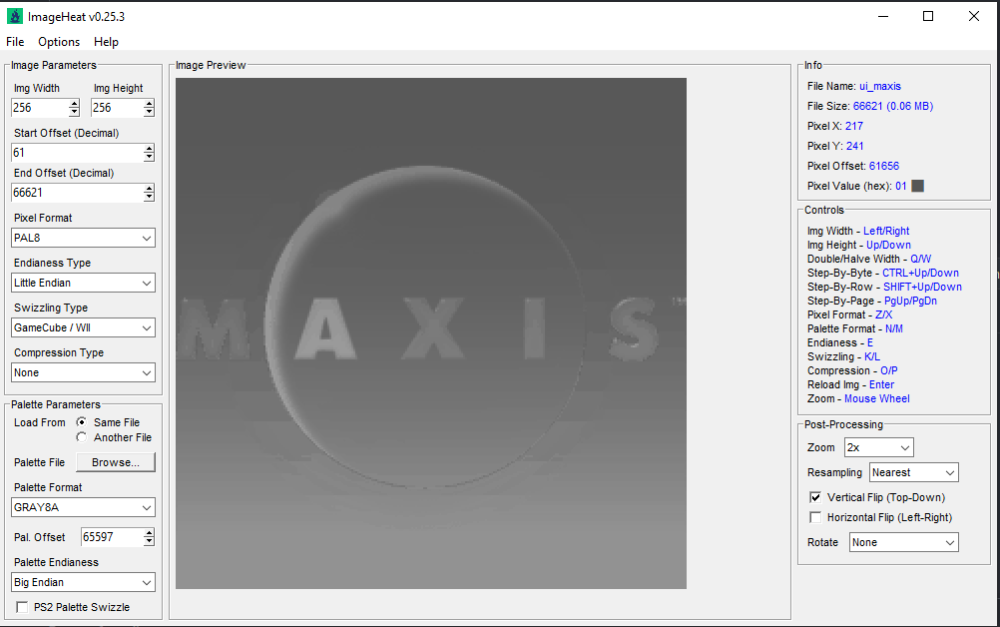
Task: Open the File menu
Action: (15, 42)
